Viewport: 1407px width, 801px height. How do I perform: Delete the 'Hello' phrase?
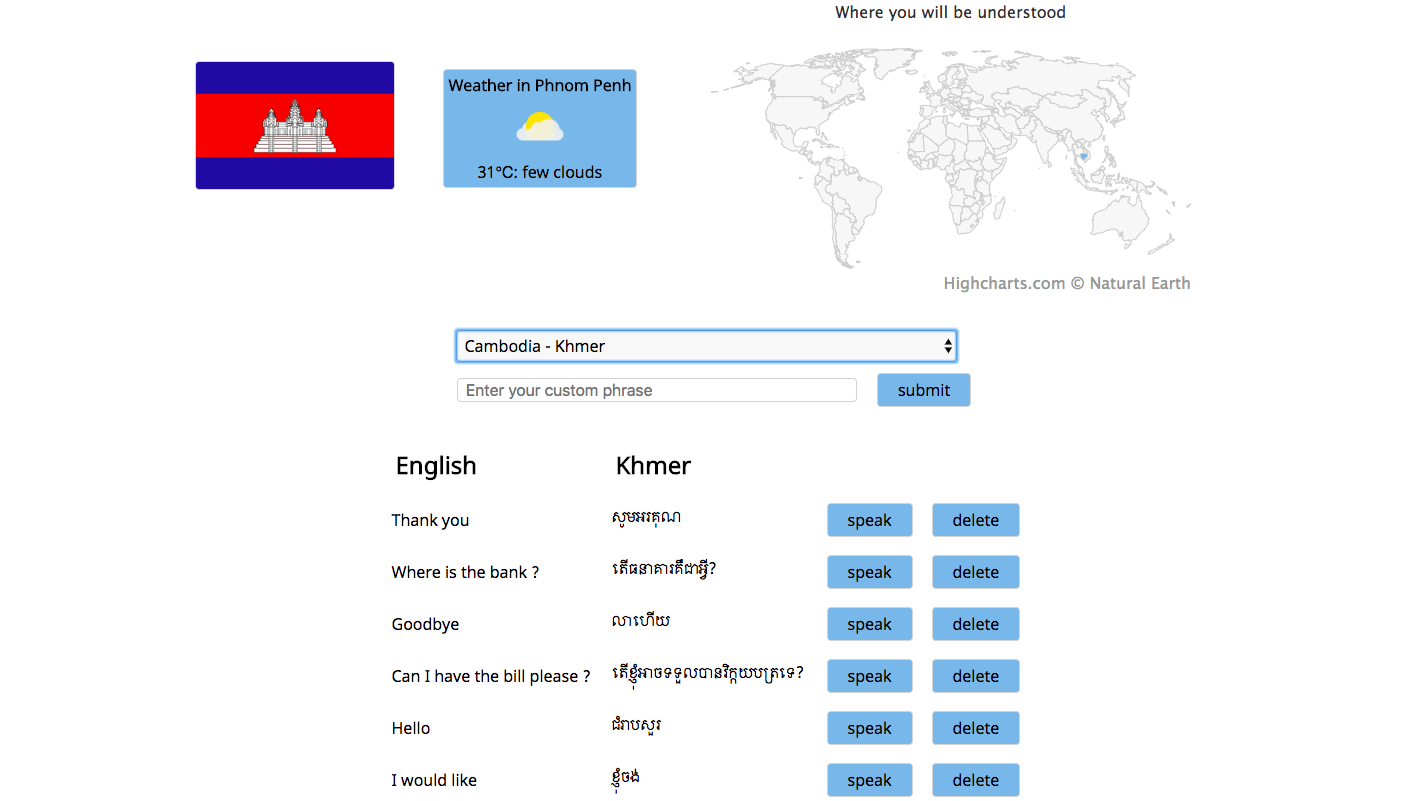(x=975, y=728)
